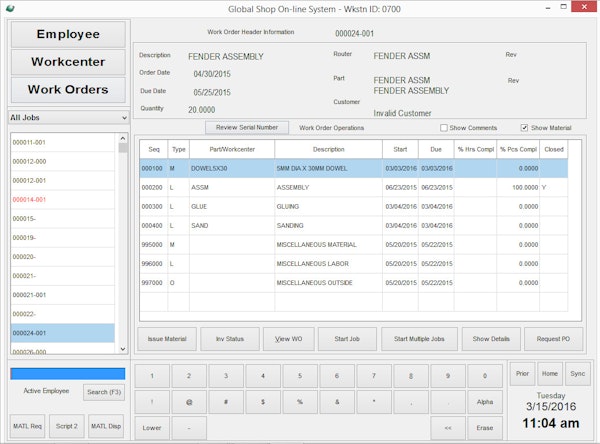
Task: Click the Inv Status button
Action: pyautogui.click(x=230, y=339)
